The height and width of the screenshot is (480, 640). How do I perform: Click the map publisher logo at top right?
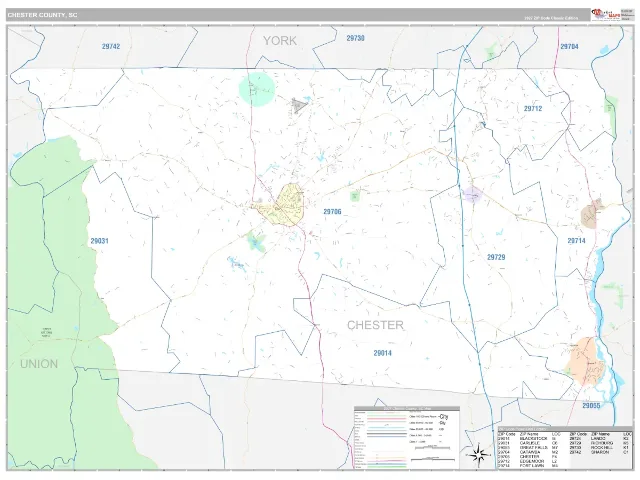(606, 14)
